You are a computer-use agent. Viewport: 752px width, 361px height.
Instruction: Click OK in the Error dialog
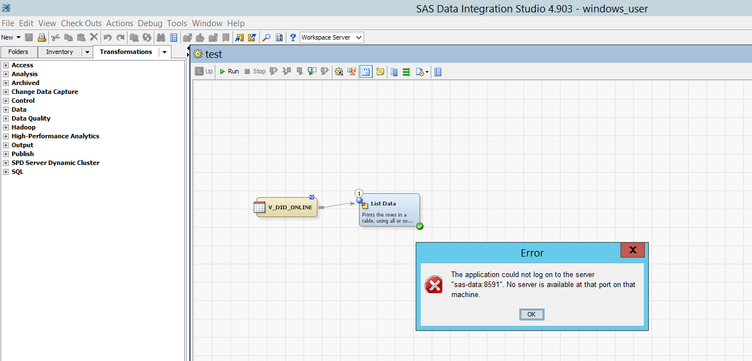pyautogui.click(x=531, y=314)
